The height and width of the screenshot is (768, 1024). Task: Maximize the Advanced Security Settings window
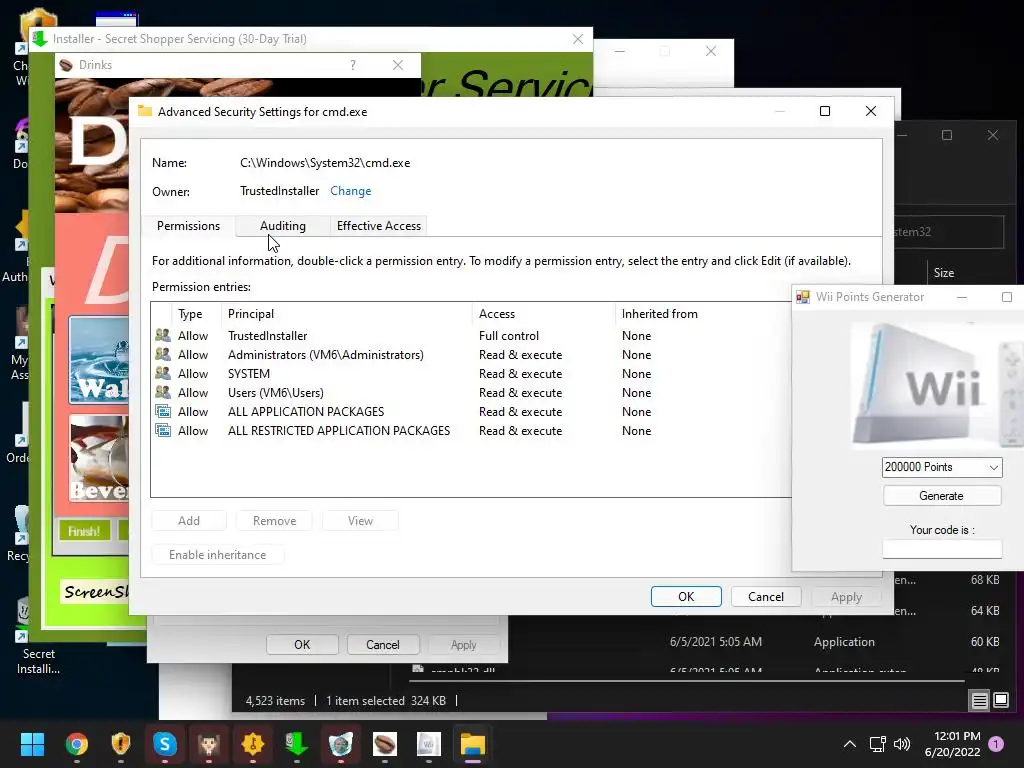(x=825, y=111)
